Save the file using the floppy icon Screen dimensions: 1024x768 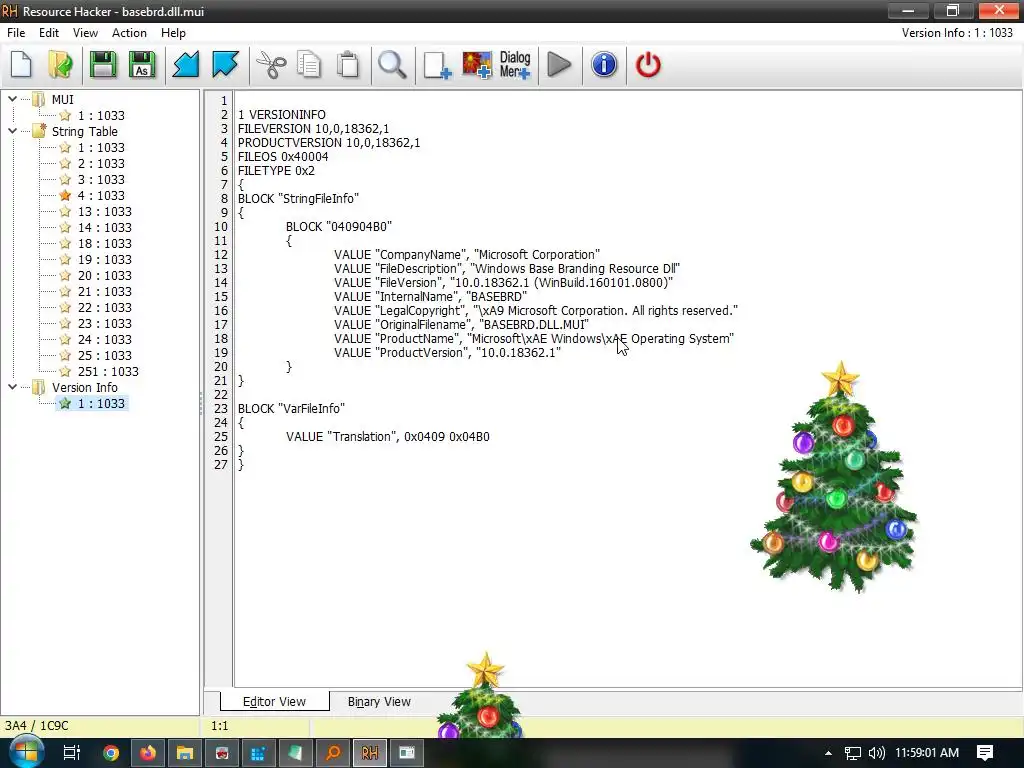point(103,65)
